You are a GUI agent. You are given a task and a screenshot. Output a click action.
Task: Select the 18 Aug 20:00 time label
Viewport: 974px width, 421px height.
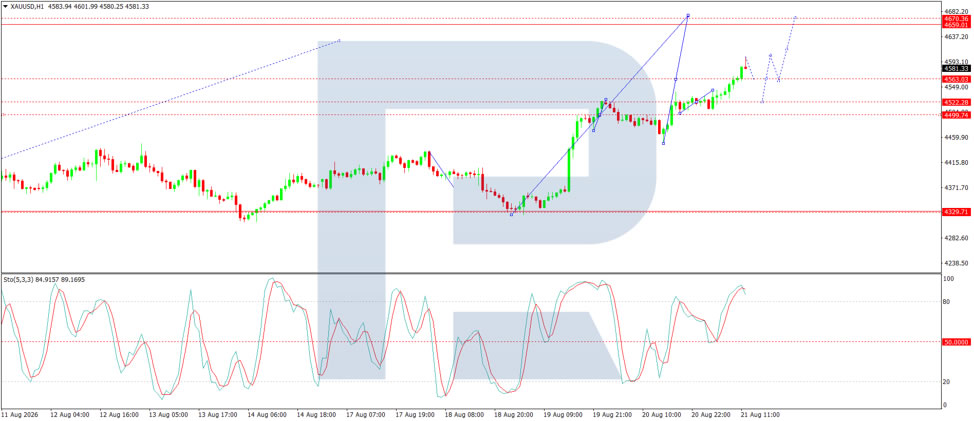[x=513, y=414]
